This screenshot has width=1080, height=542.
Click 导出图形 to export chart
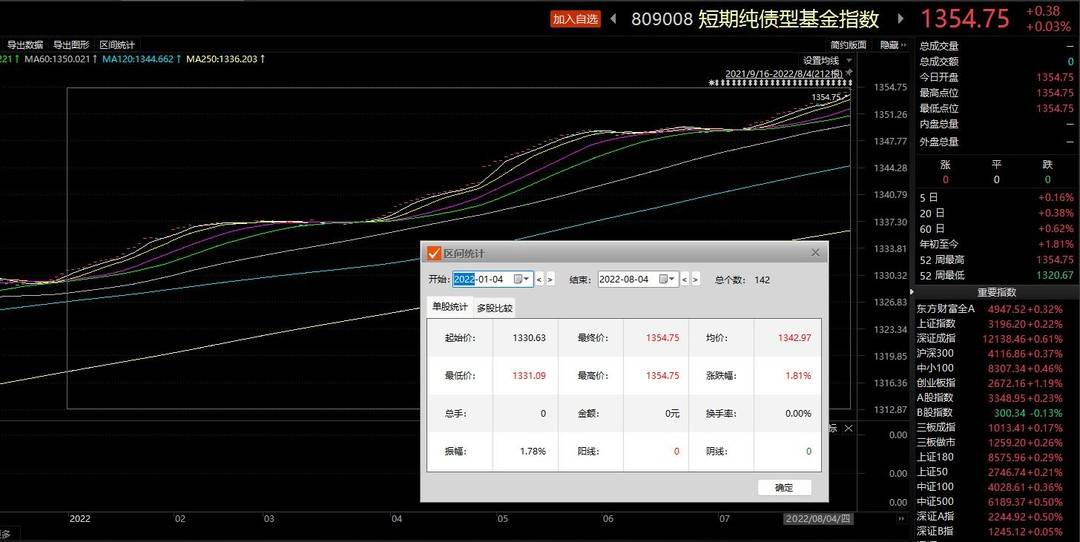[x=71, y=45]
